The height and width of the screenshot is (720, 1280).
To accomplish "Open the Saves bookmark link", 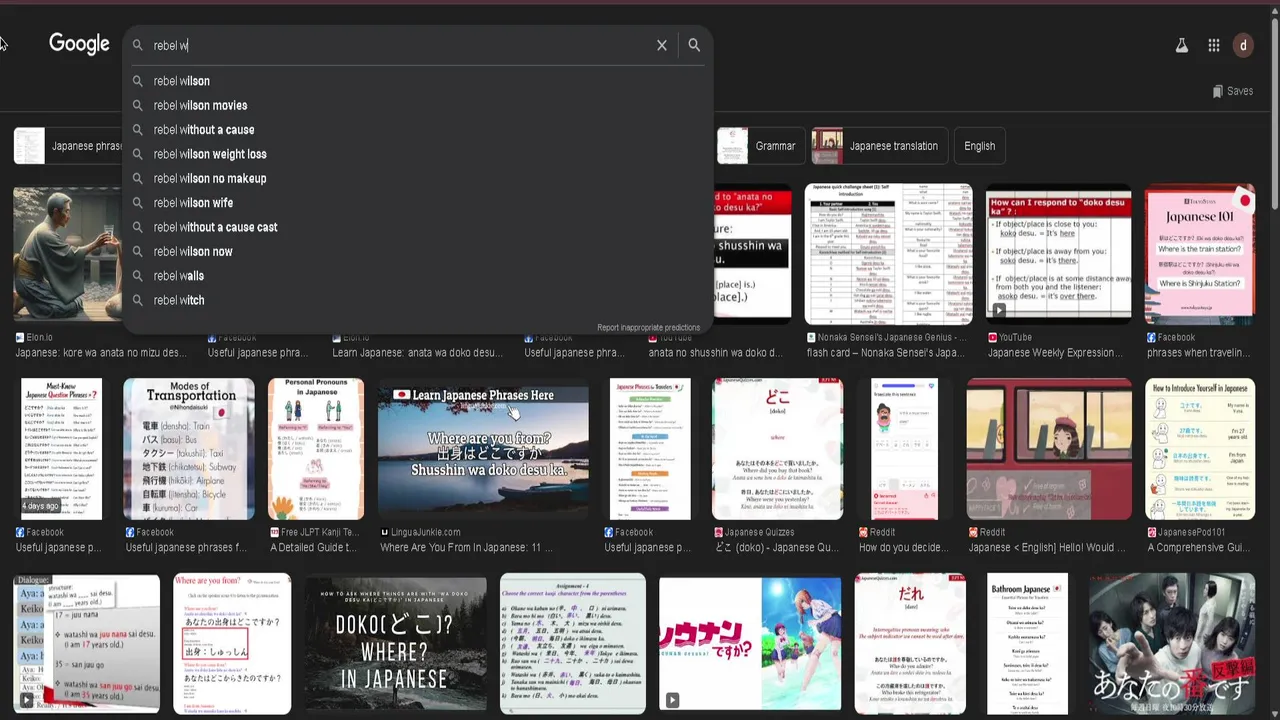I will point(1233,91).
